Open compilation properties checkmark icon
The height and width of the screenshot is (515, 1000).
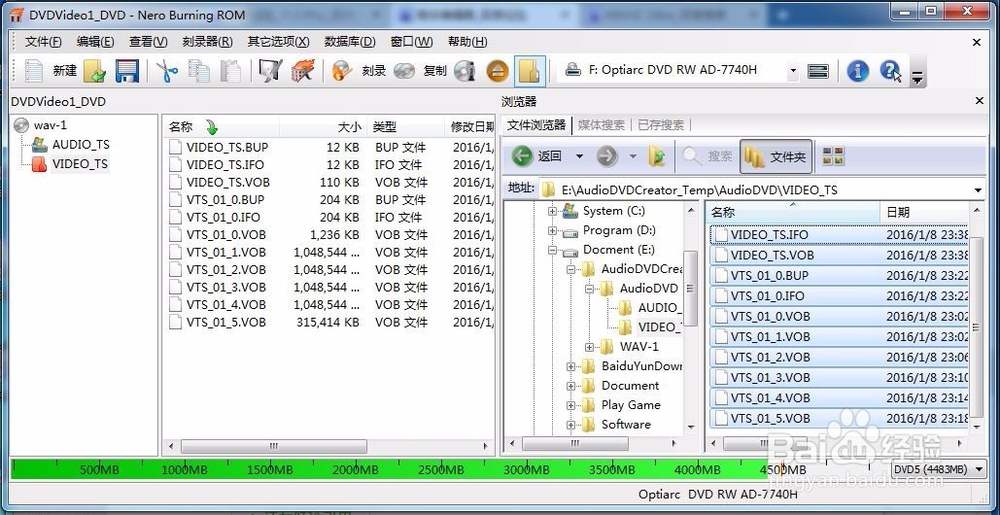(x=270, y=71)
